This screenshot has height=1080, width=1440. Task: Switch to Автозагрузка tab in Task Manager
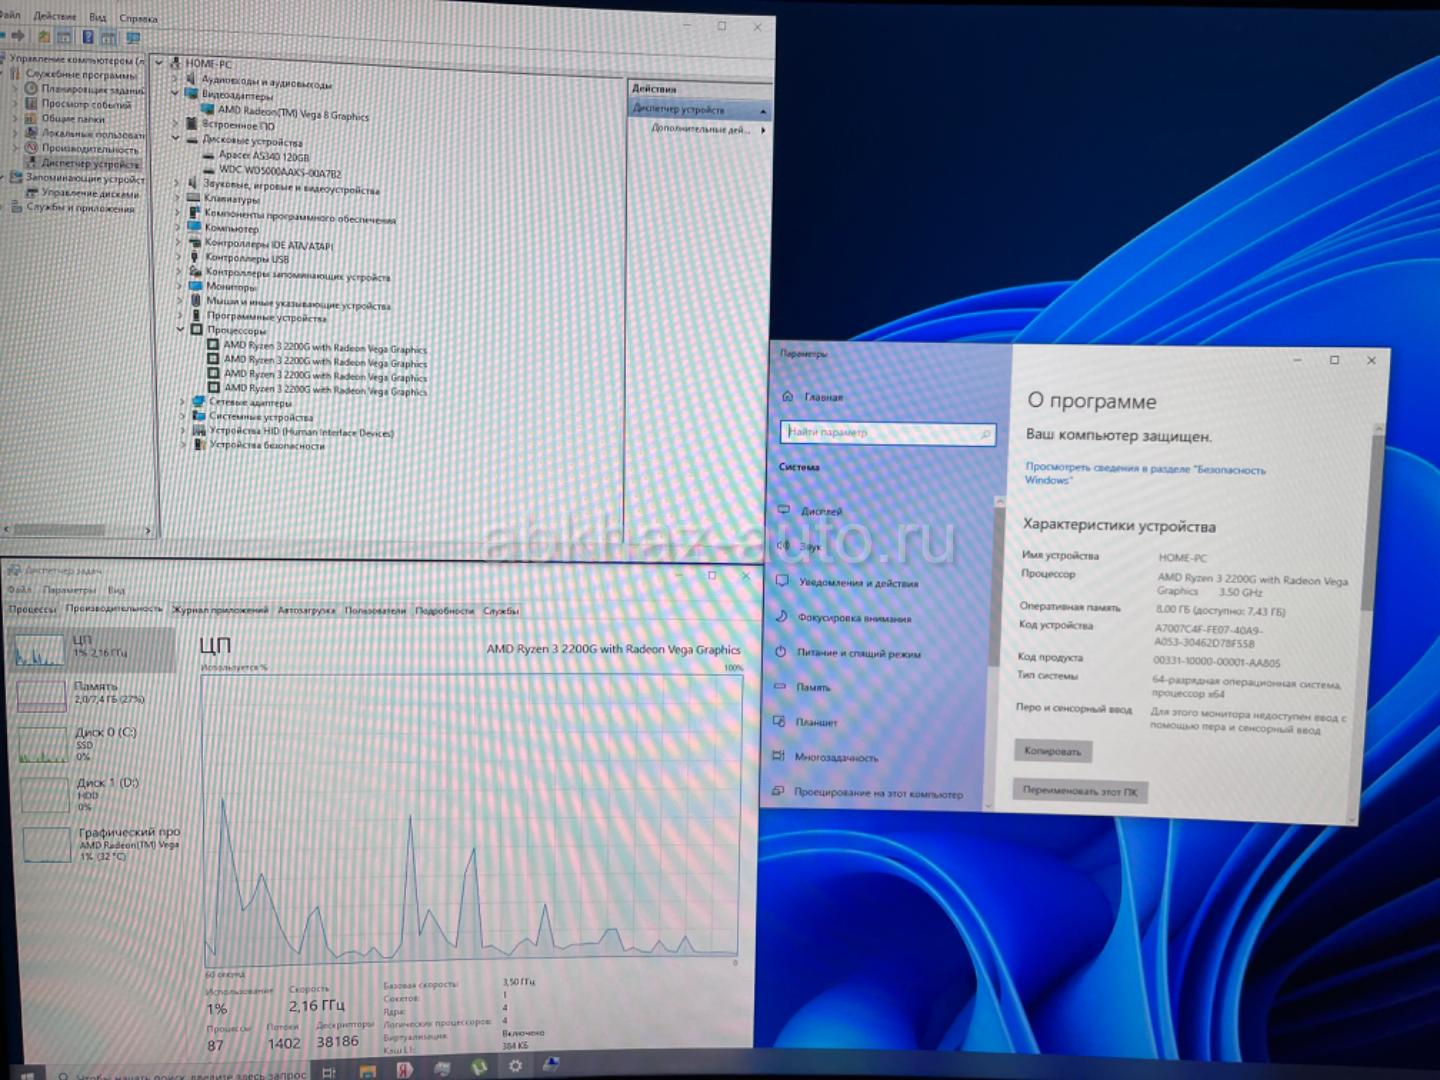306,610
